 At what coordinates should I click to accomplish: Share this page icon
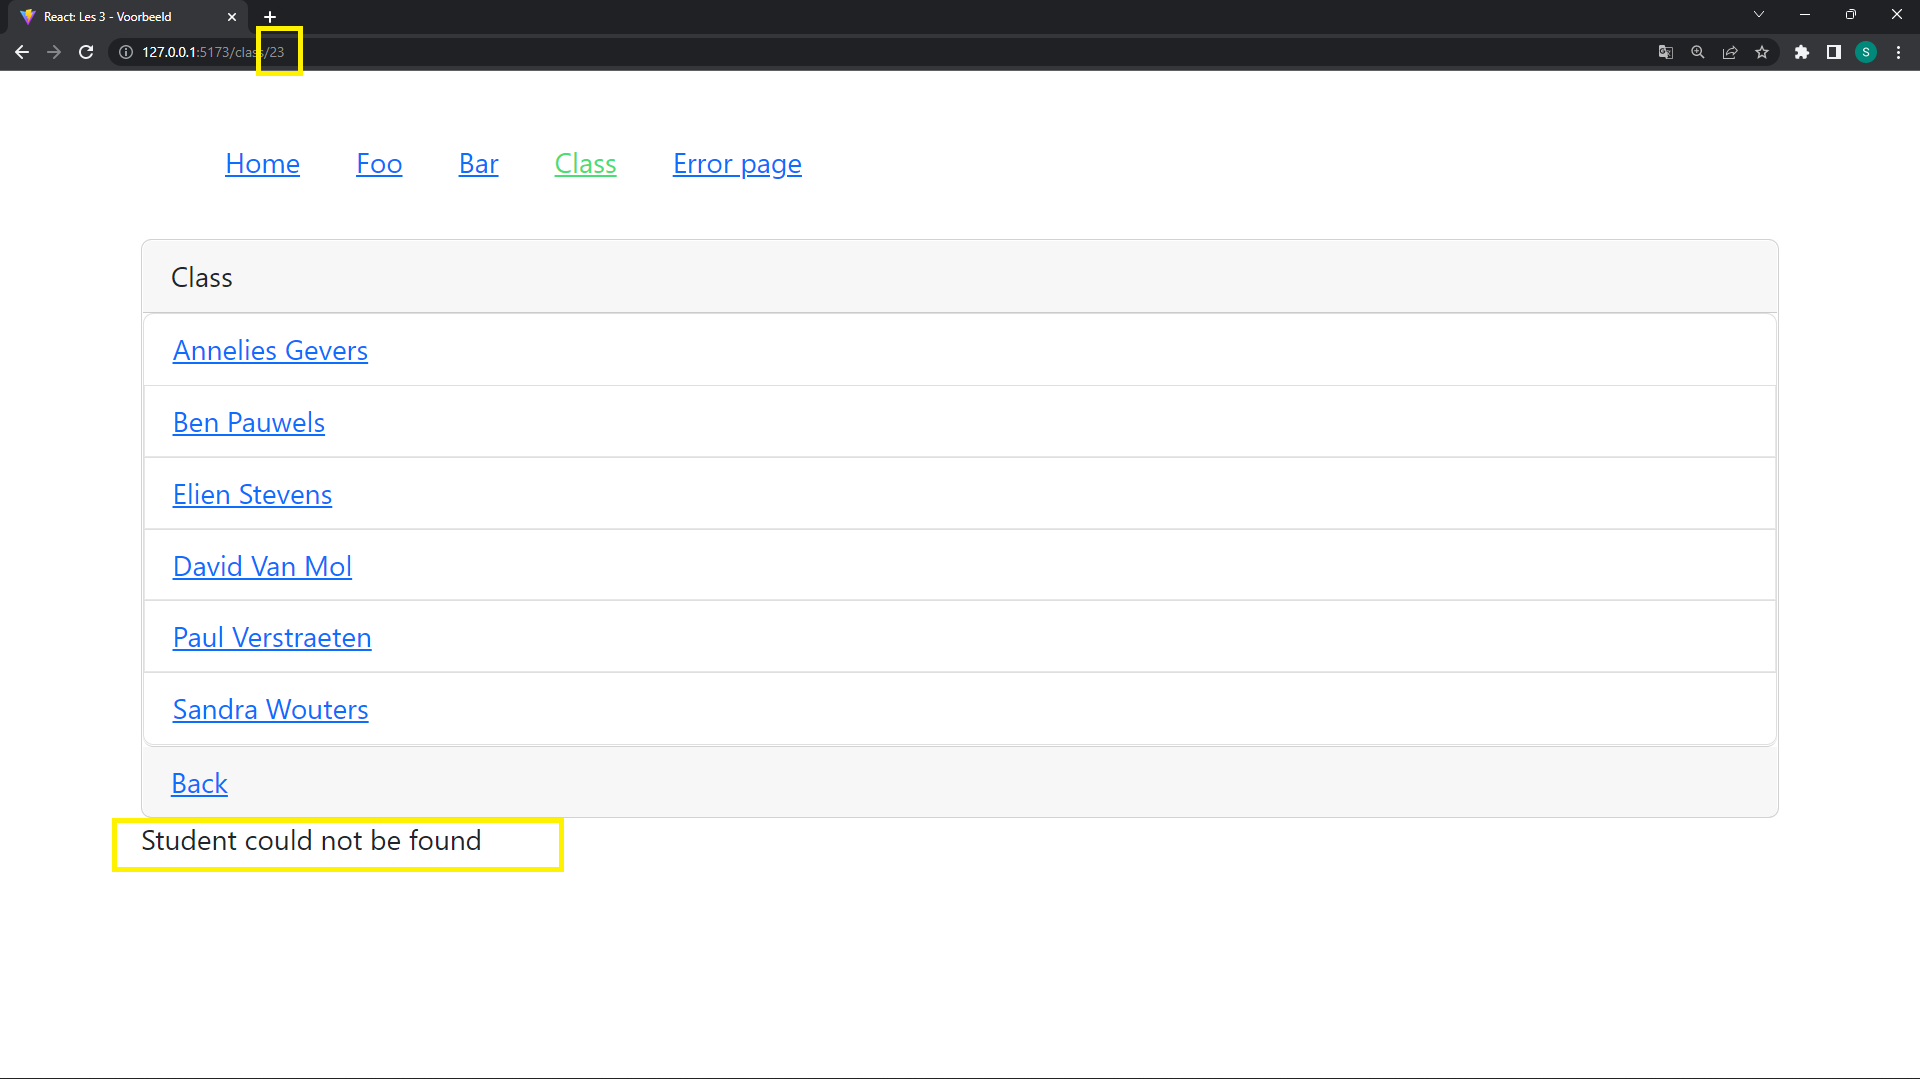[x=1729, y=52]
